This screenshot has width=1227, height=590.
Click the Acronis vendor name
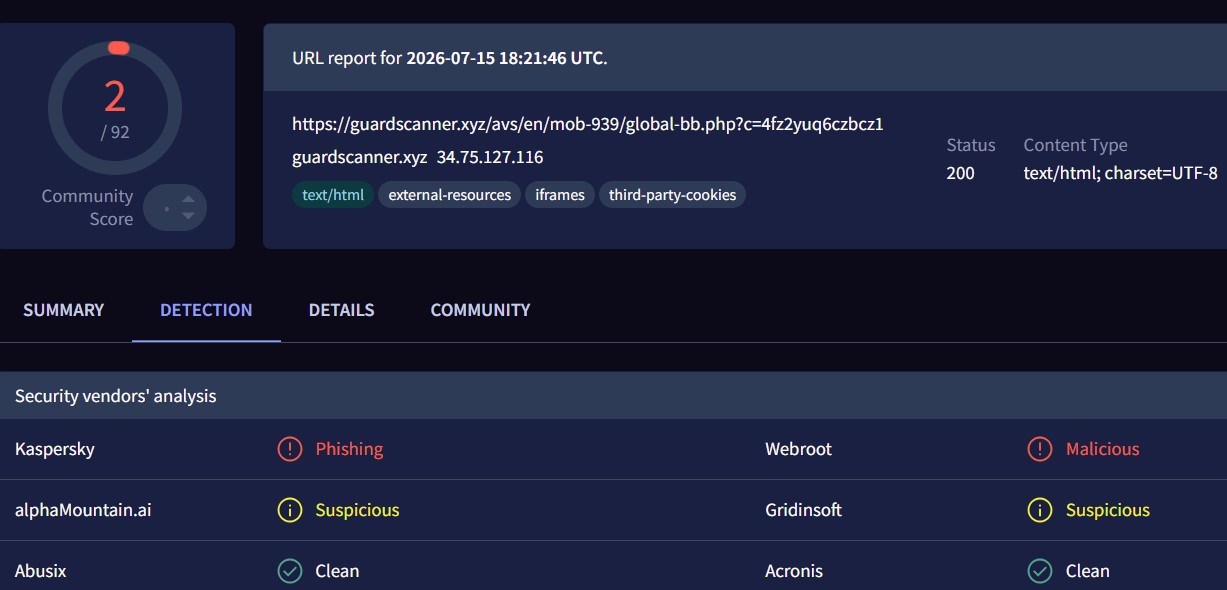tap(794, 571)
